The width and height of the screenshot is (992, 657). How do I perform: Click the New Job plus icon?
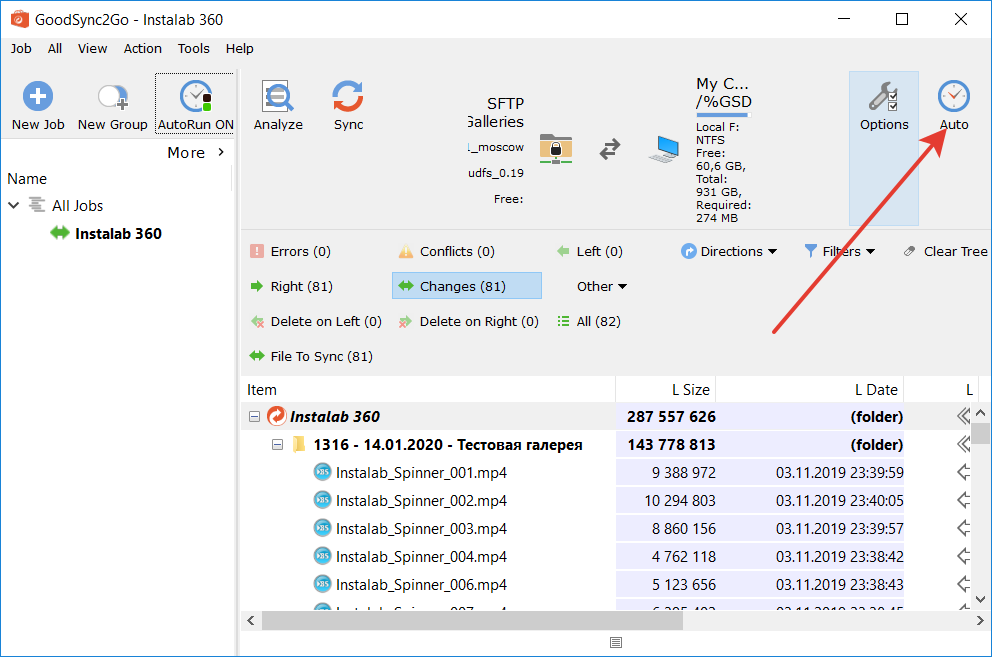(38, 96)
